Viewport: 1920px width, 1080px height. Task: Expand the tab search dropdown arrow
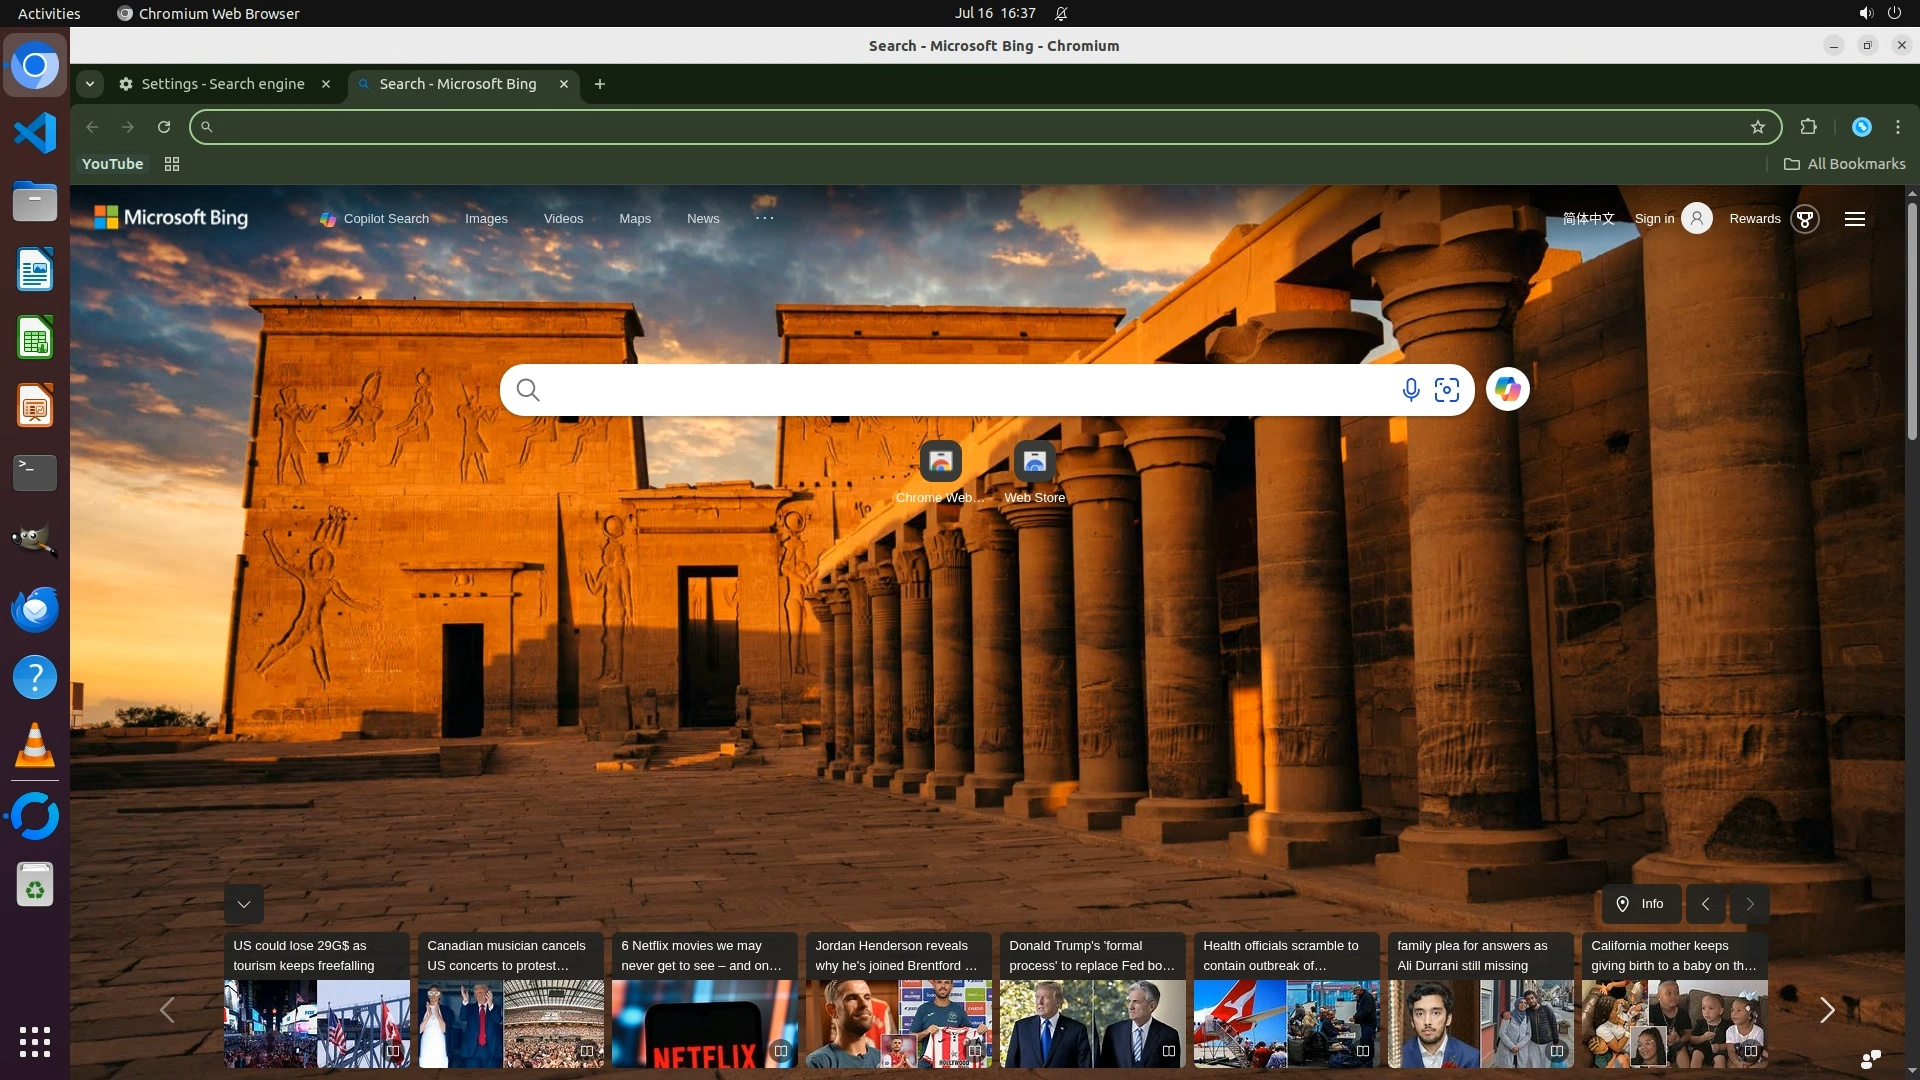pos(90,84)
